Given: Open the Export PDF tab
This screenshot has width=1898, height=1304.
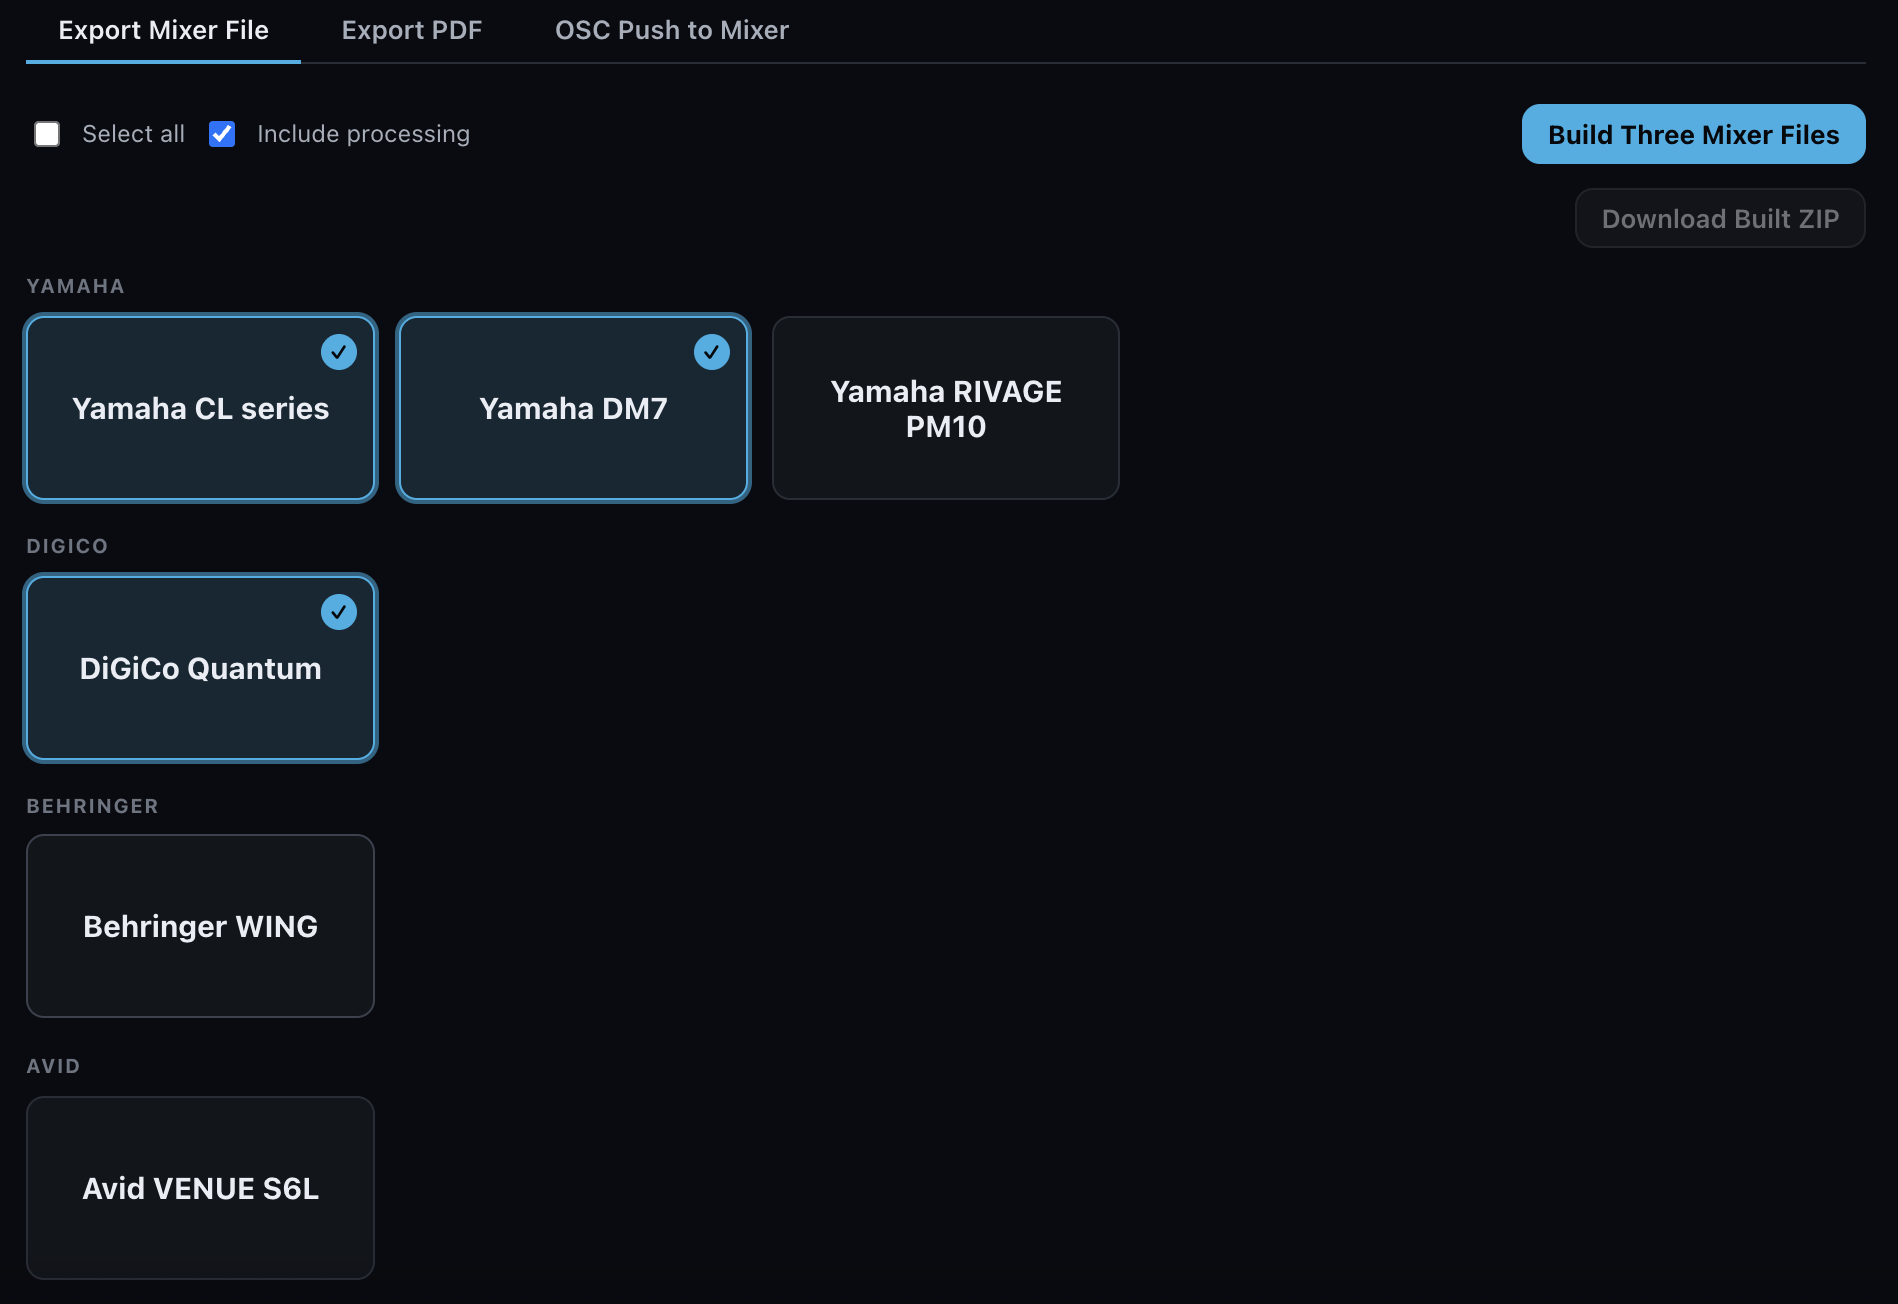Looking at the screenshot, I should tap(411, 31).
